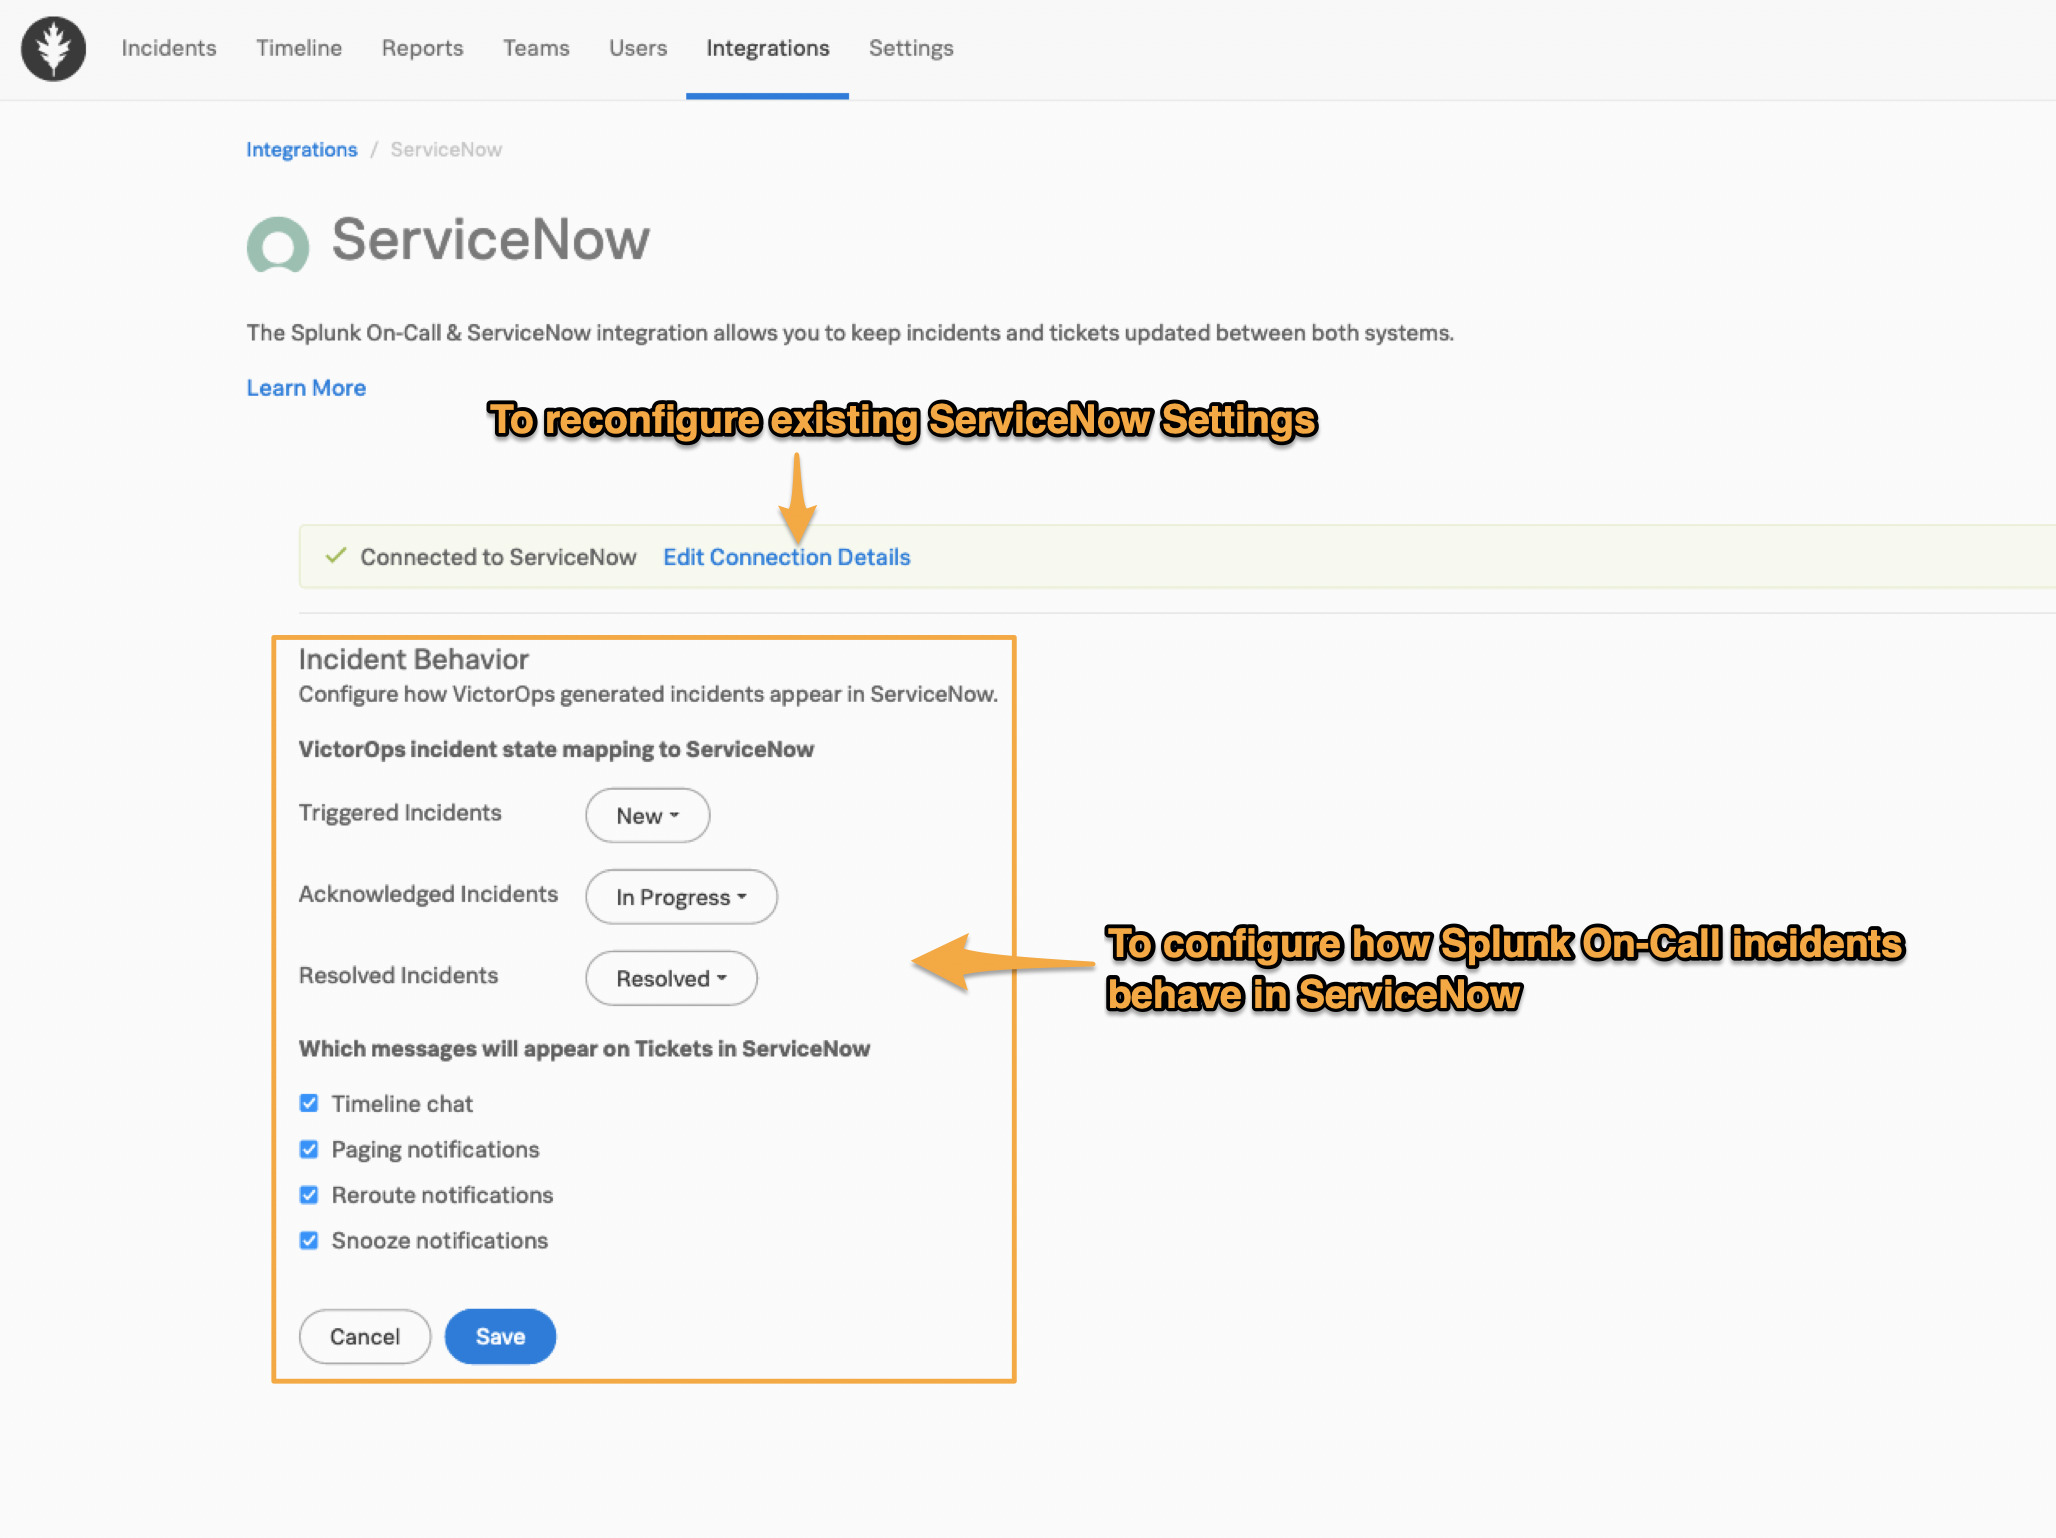This screenshot has height=1538, width=2056.
Task: Save the Incident Behavior settings
Action: pyautogui.click(x=499, y=1336)
